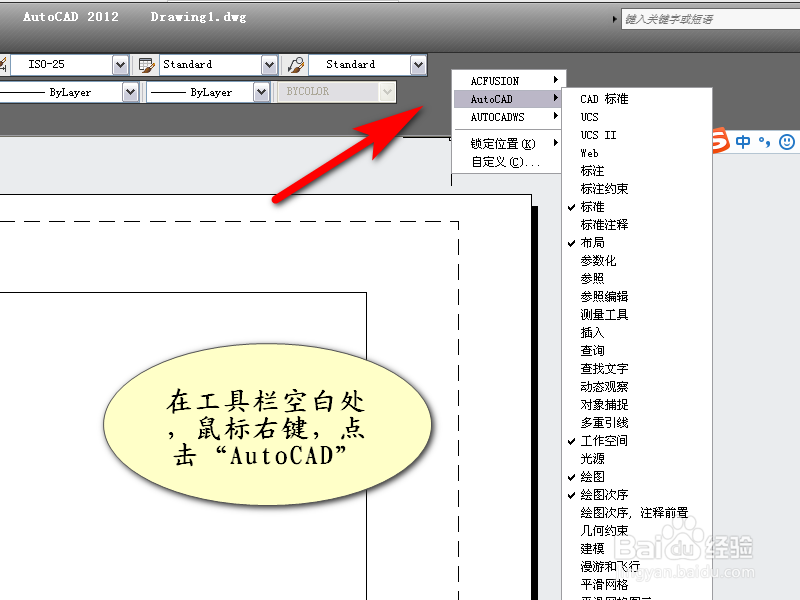This screenshot has height=600, width=800.
Task: Click the table style icon
Action: (x=146, y=65)
